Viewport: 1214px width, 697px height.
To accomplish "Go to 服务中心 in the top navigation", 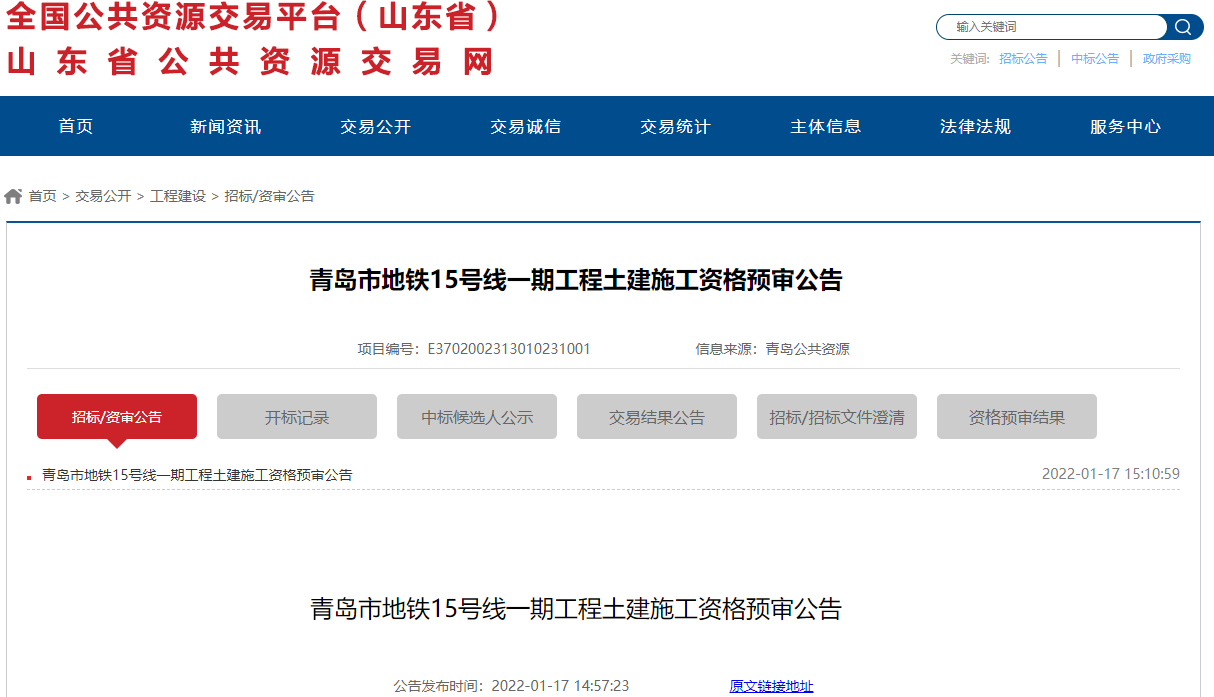I will coord(1125,126).
